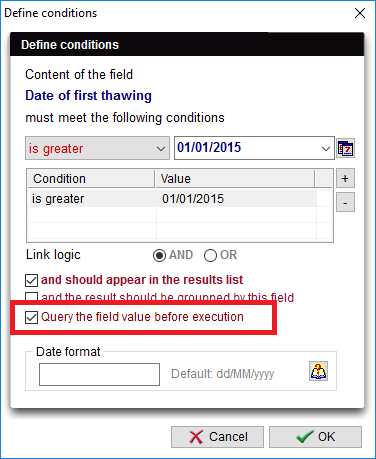376x459 pixels.
Task: Click the Condition column header
Action: tap(91, 179)
